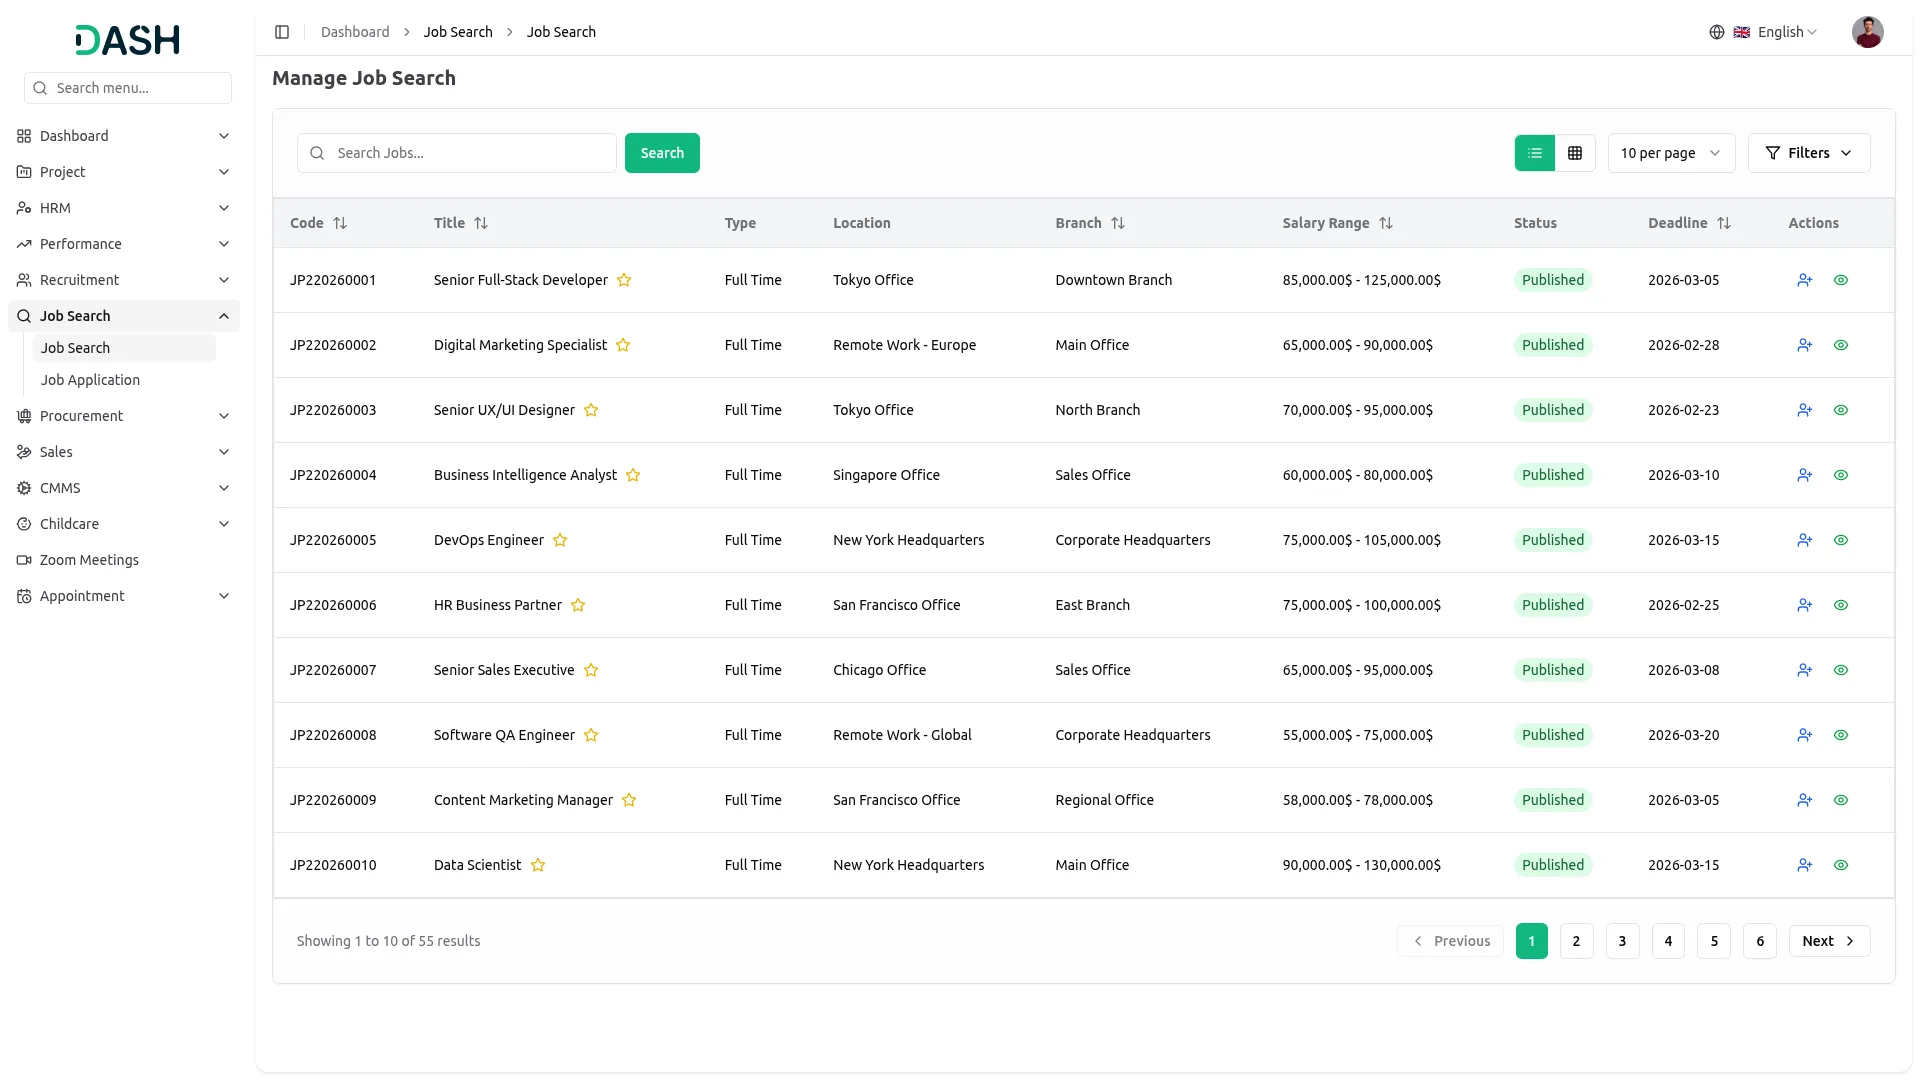1920x1080 pixels.
Task: Sort table by Code column
Action: (x=340, y=223)
